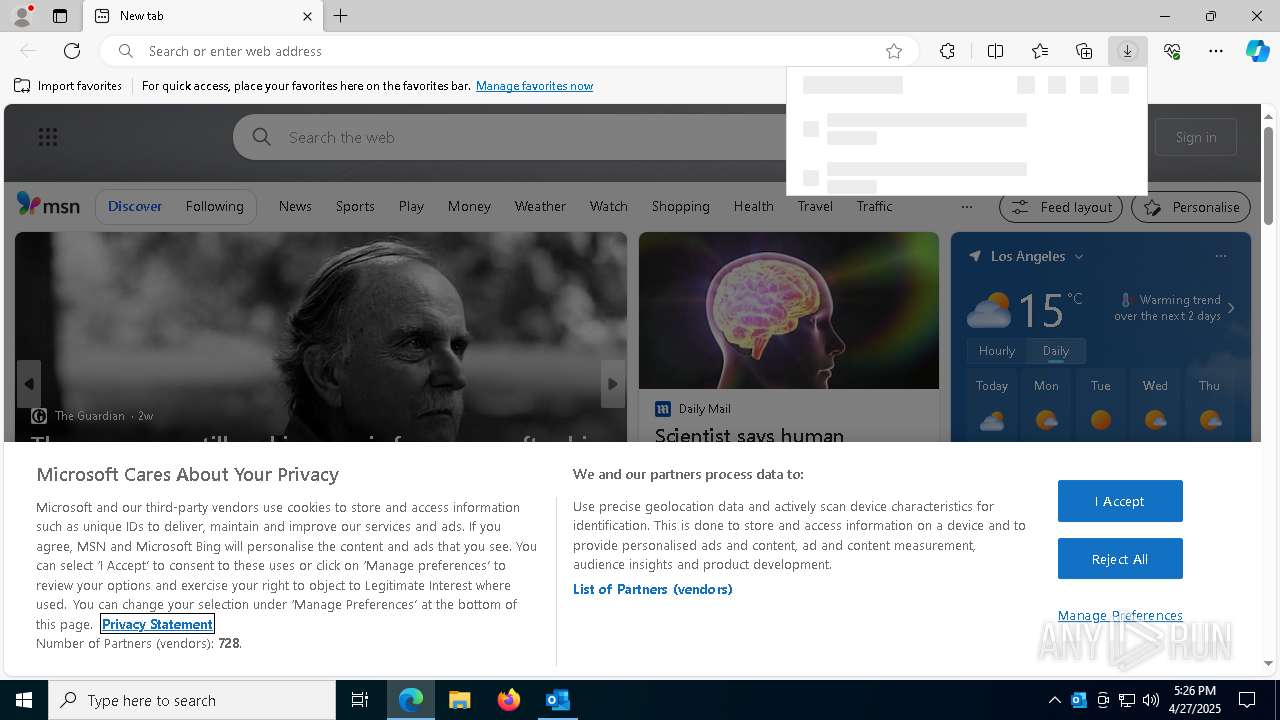Screen dimensions: 1280x720
Task: Switch weather forecast to Daily
Action: click(x=1055, y=351)
